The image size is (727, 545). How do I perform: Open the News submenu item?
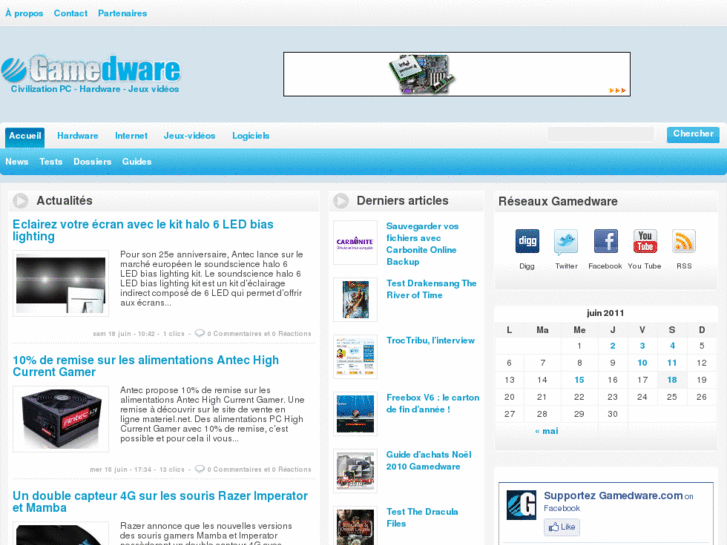coord(17,161)
